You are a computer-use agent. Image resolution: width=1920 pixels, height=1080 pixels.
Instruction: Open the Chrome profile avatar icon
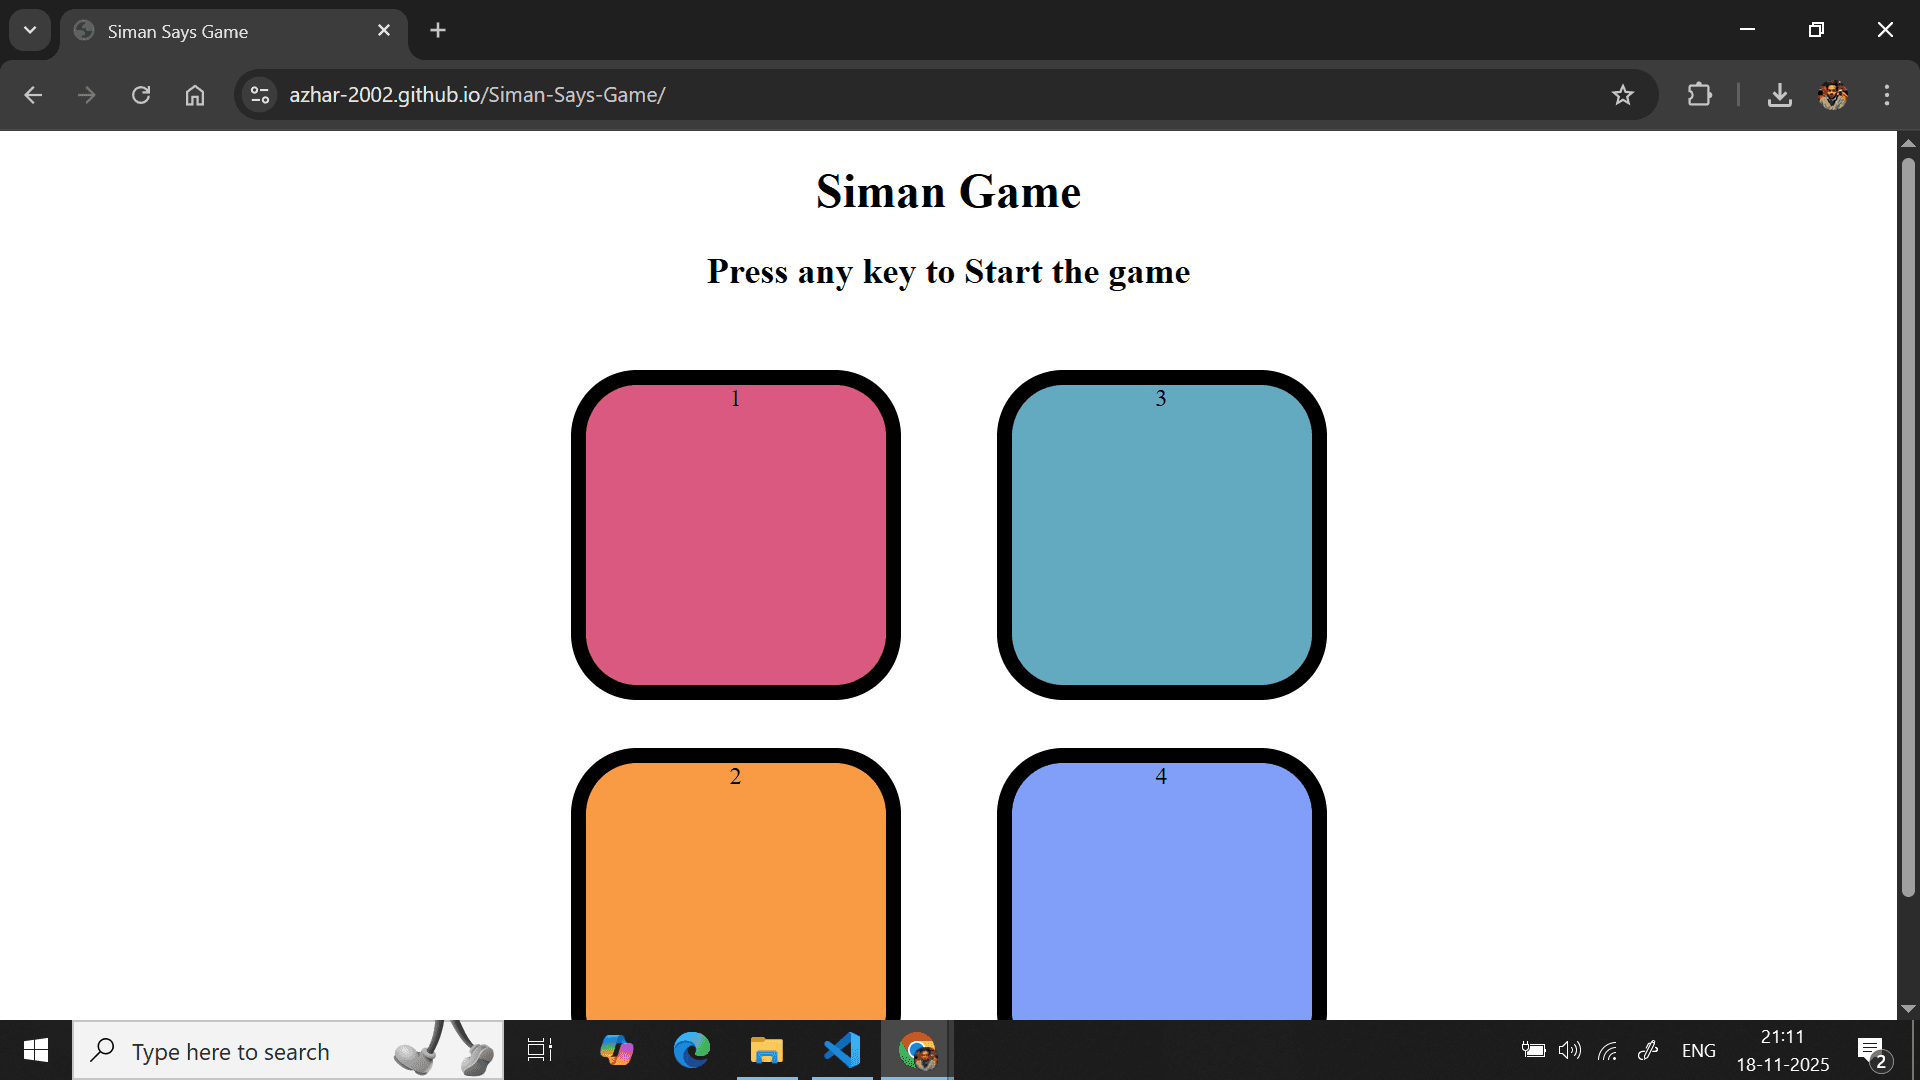(1833, 95)
